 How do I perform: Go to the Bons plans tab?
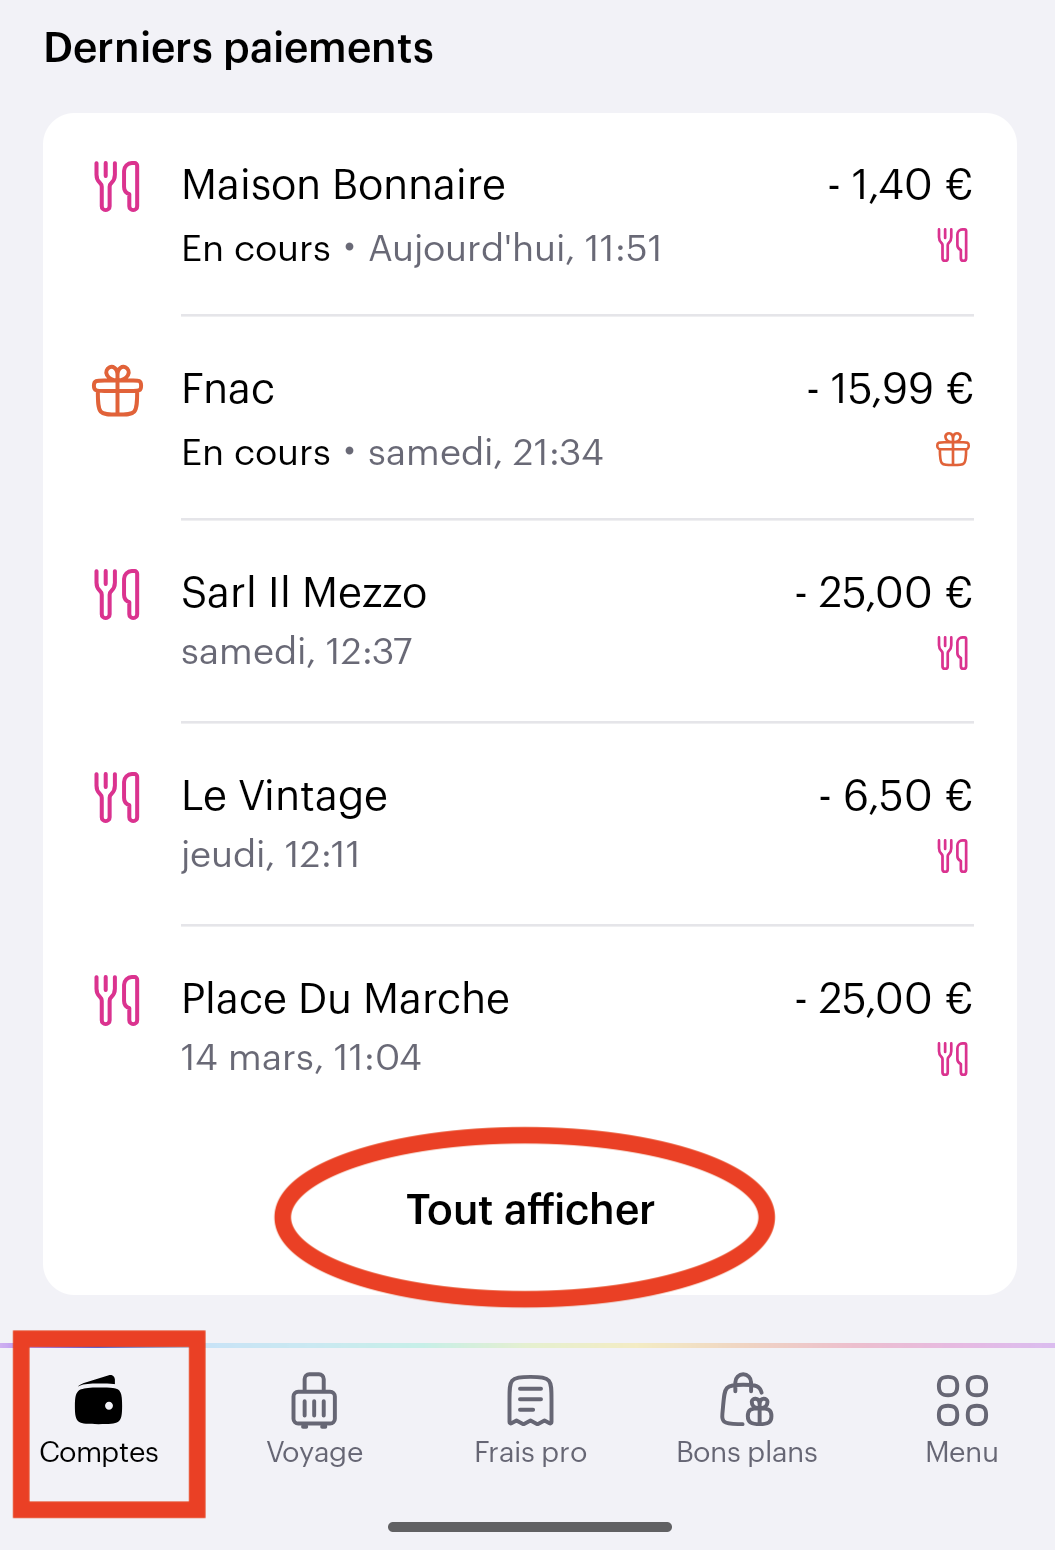746,1420
